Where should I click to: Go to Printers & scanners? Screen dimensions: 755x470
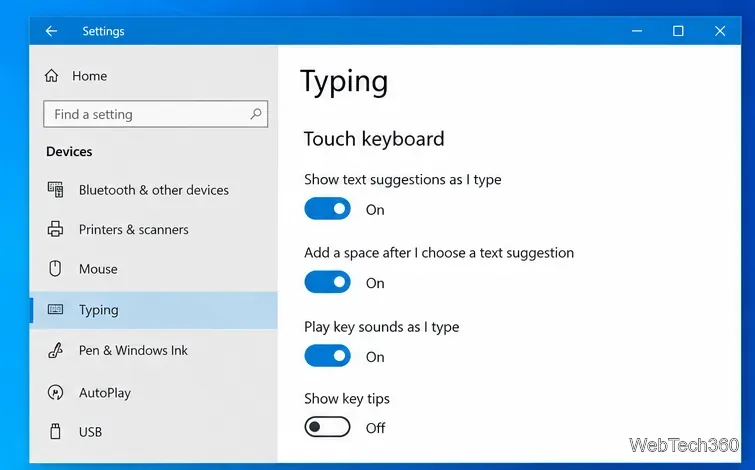(x=133, y=230)
